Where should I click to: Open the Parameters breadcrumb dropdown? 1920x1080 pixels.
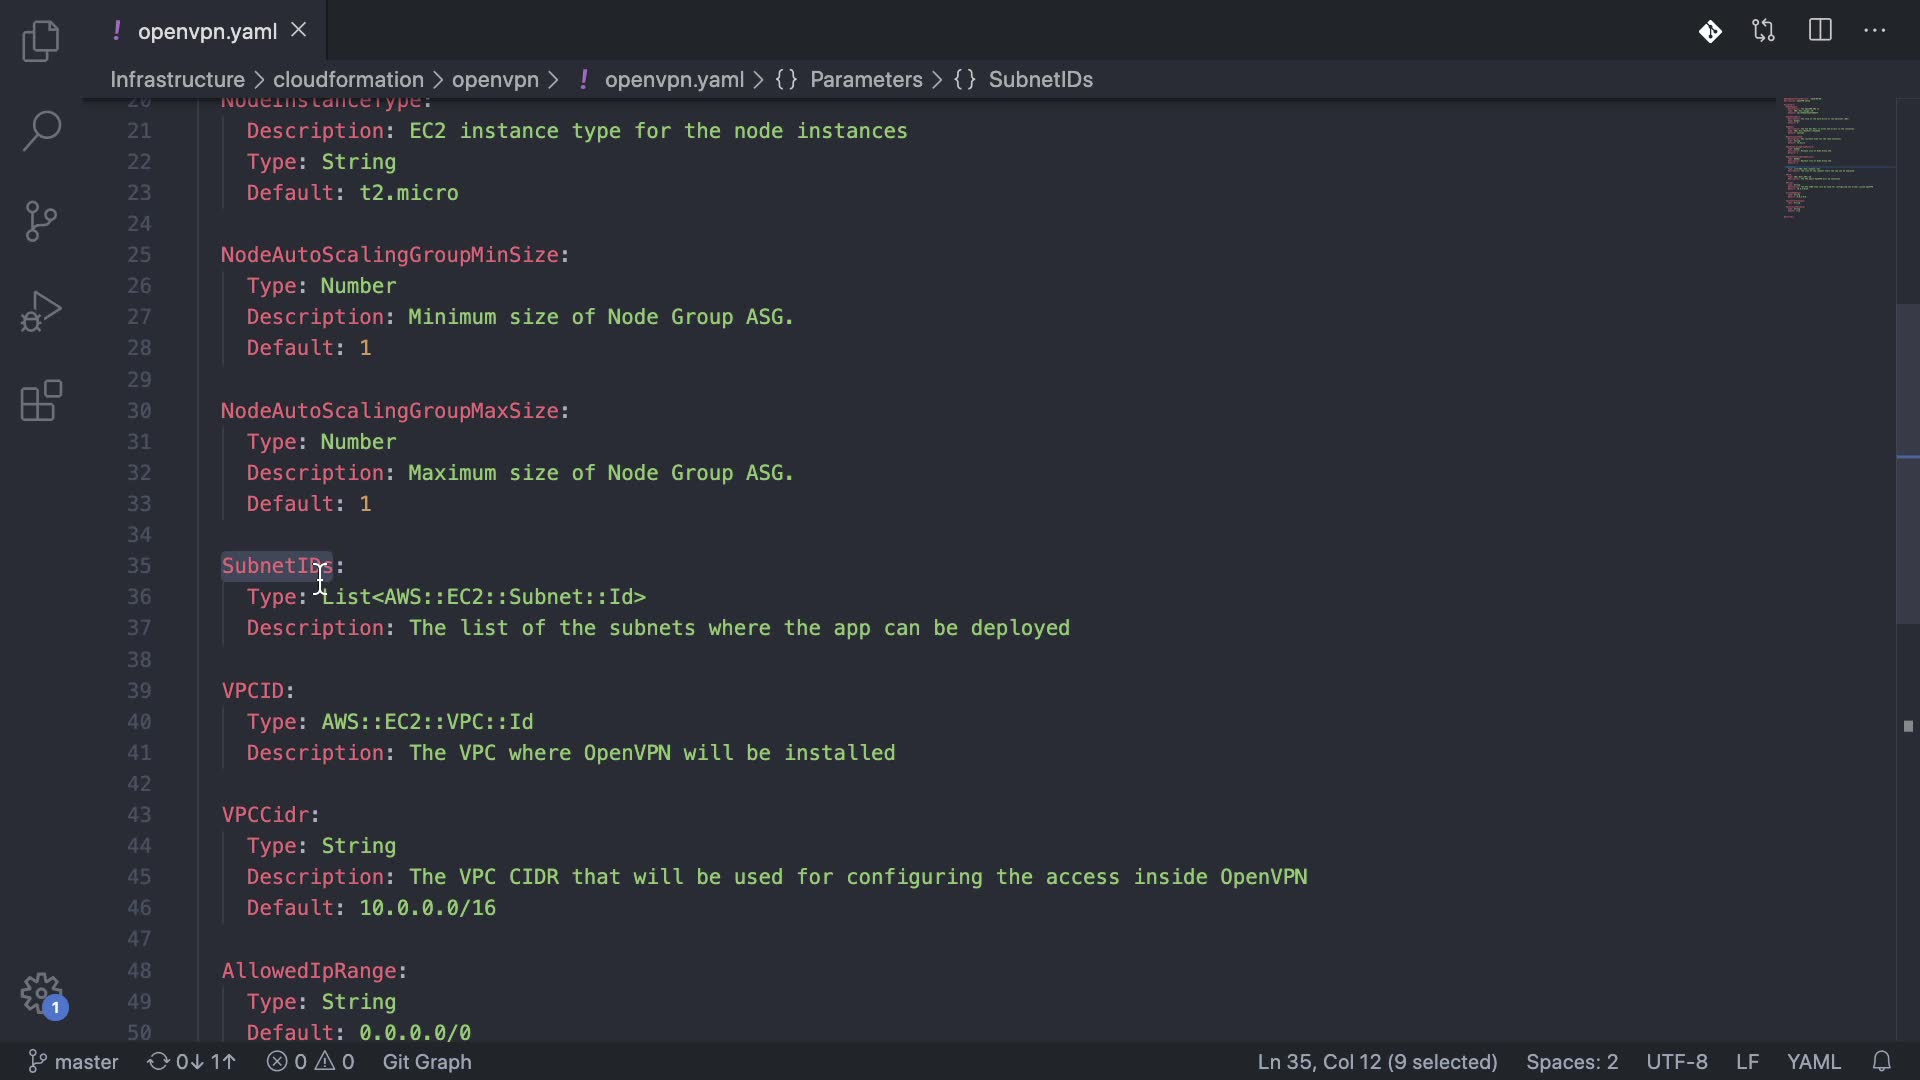(x=866, y=79)
